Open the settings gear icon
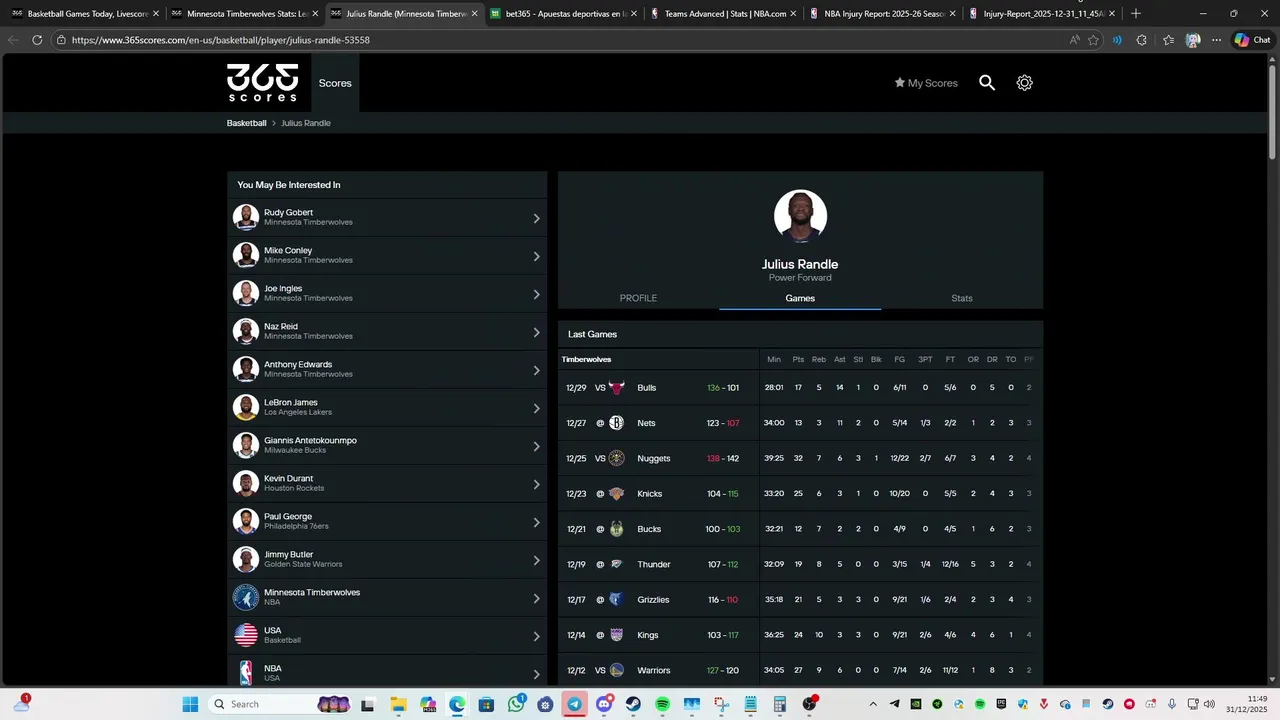The height and width of the screenshot is (720, 1280). (1024, 83)
